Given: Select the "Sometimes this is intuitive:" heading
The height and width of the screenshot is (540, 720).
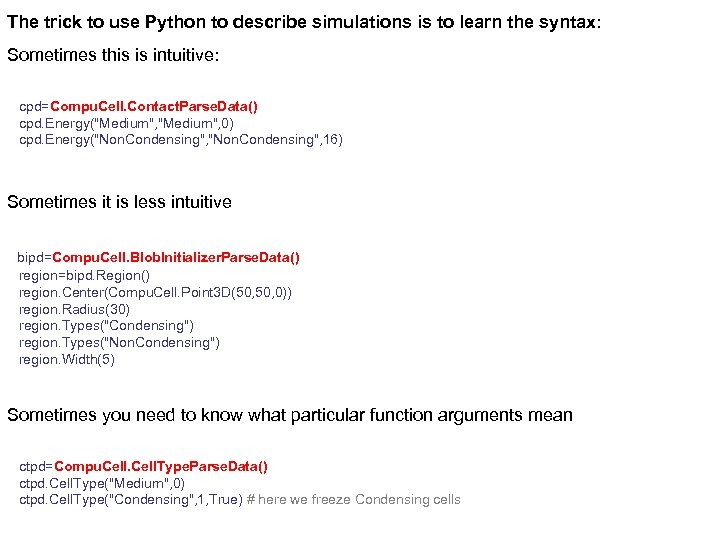Looking at the screenshot, I should (113, 55).
